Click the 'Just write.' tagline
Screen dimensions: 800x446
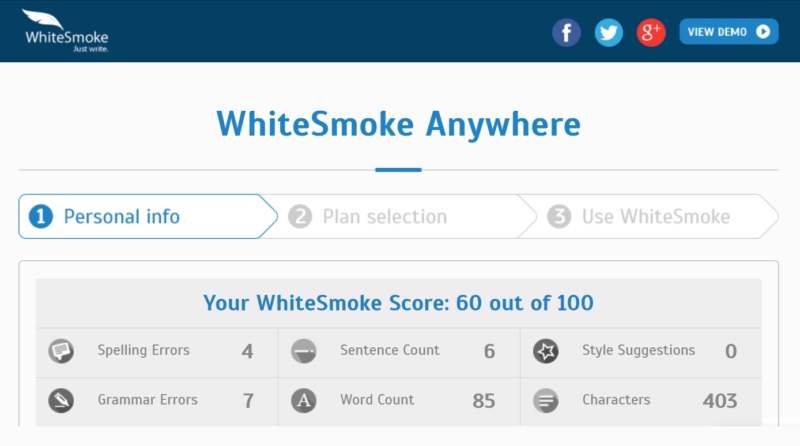click(90, 49)
